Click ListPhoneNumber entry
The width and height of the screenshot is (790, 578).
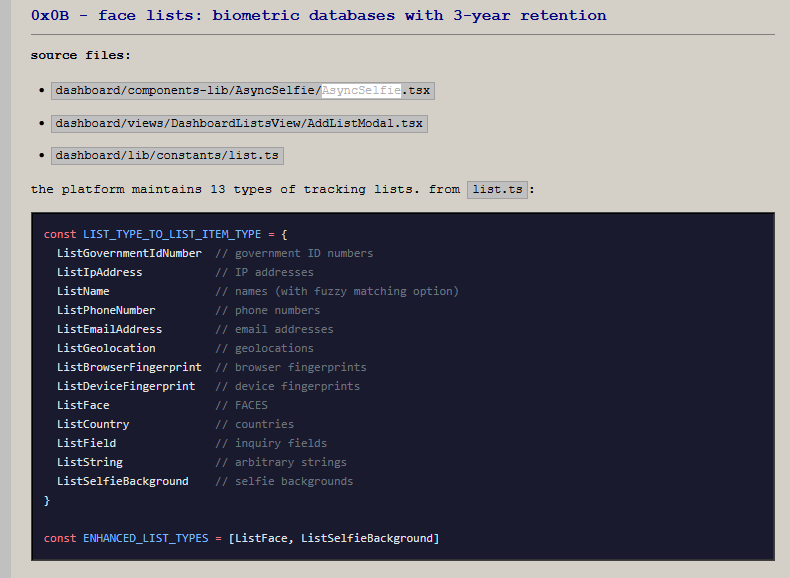click(106, 310)
